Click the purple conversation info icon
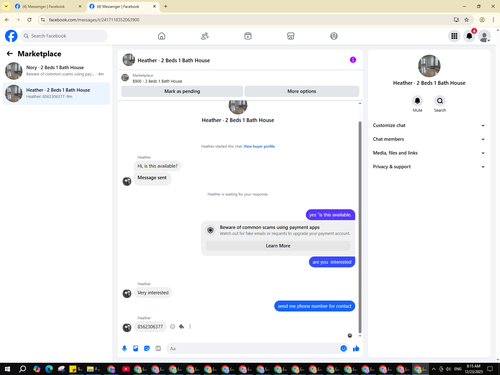Screen dimensions: 500x375 coord(353,60)
